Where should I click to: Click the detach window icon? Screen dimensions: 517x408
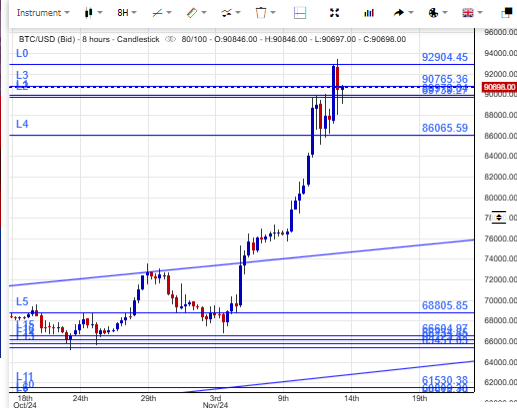(507, 13)
